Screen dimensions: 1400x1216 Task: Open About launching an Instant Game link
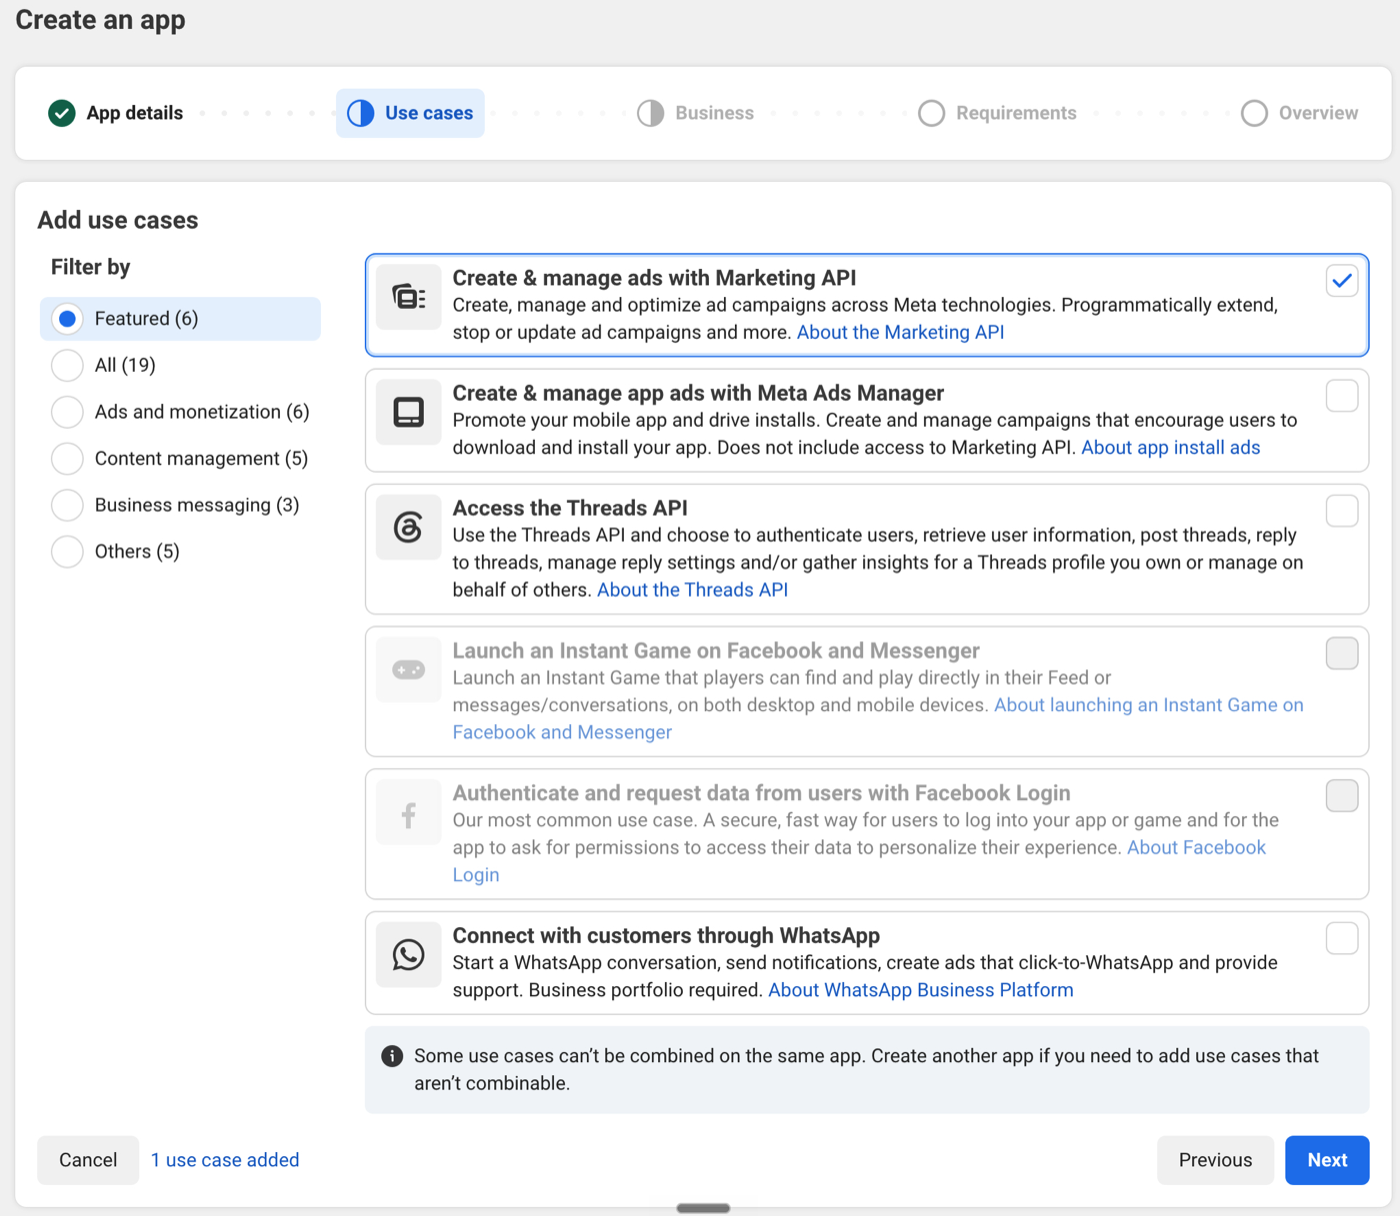click(x=1149, y=705)
